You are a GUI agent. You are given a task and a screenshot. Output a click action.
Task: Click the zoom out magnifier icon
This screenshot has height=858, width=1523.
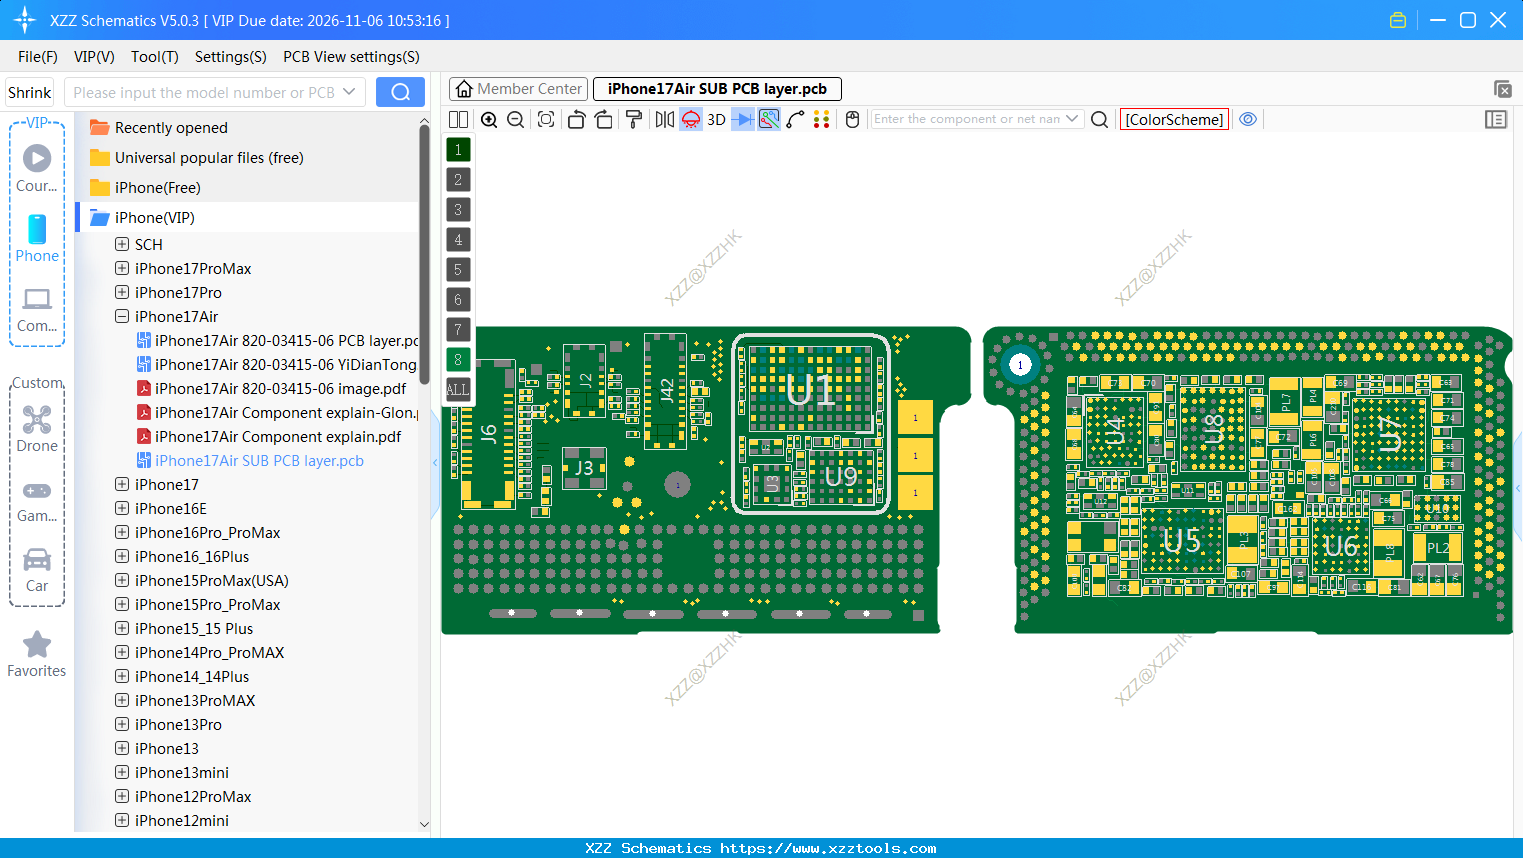tap(516, 120)
